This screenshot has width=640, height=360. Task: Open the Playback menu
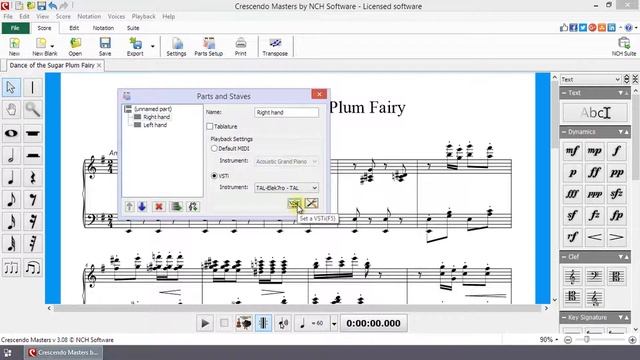pyautogui.click(x=143, y=17)
